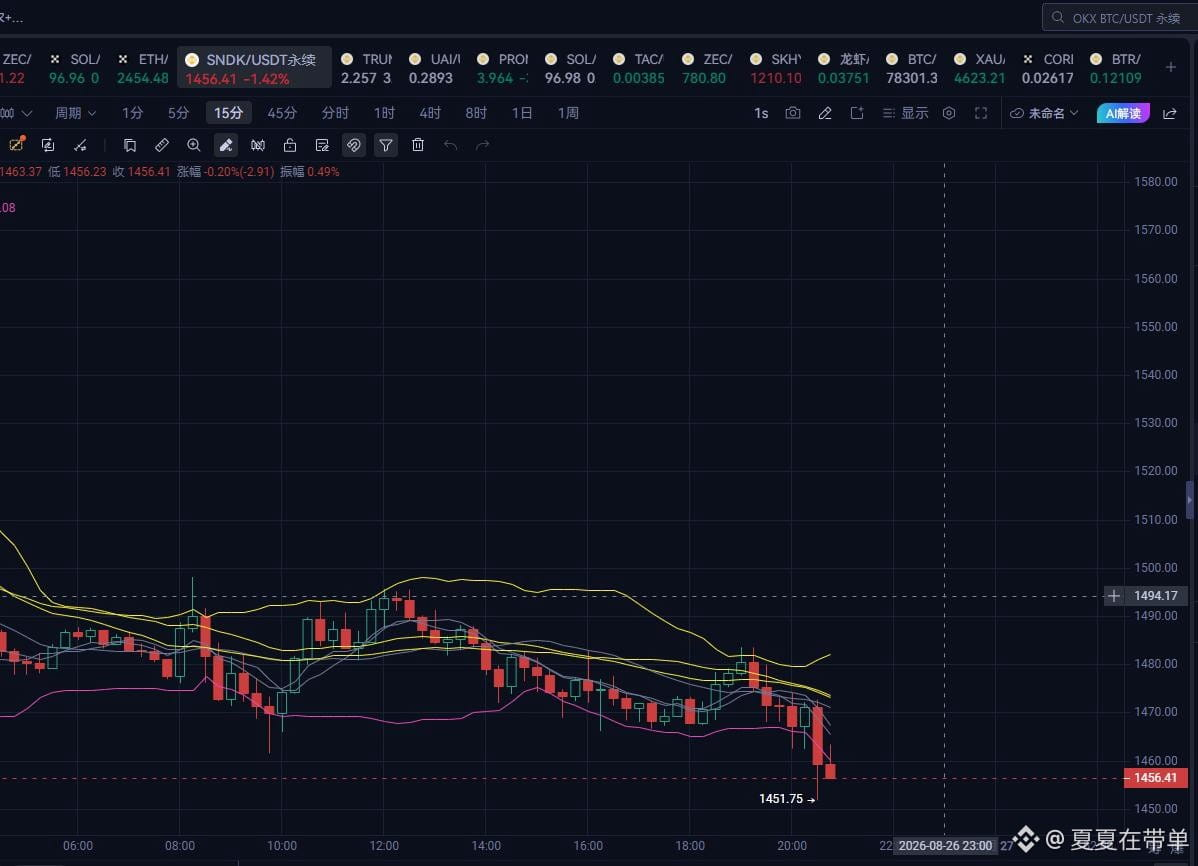Open the UAI/ 0.2893 symbol tab
The width and height of the screenshot is (1198, 866).
tap(434, 68)
